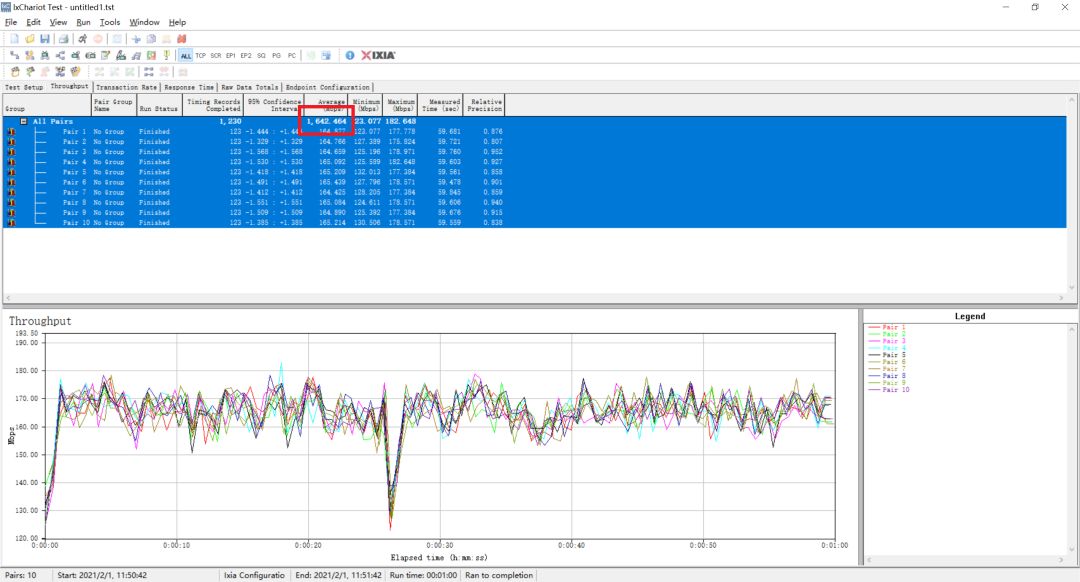Click the blue plus icon in top toolbar
The height and width of the screenshot is (582, 1080).
click(x=136, y=39)
